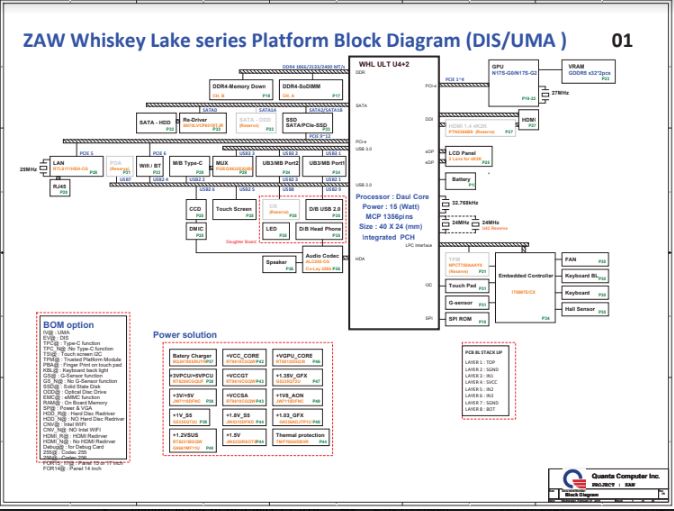Select the LED block on daughter board

coord(276,231)
